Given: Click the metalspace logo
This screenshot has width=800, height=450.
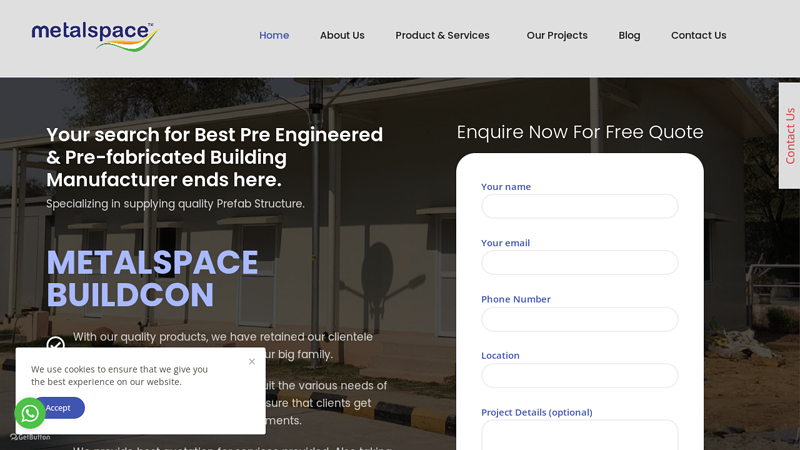Looking at the screenshot, I should (x=95, y=36).
